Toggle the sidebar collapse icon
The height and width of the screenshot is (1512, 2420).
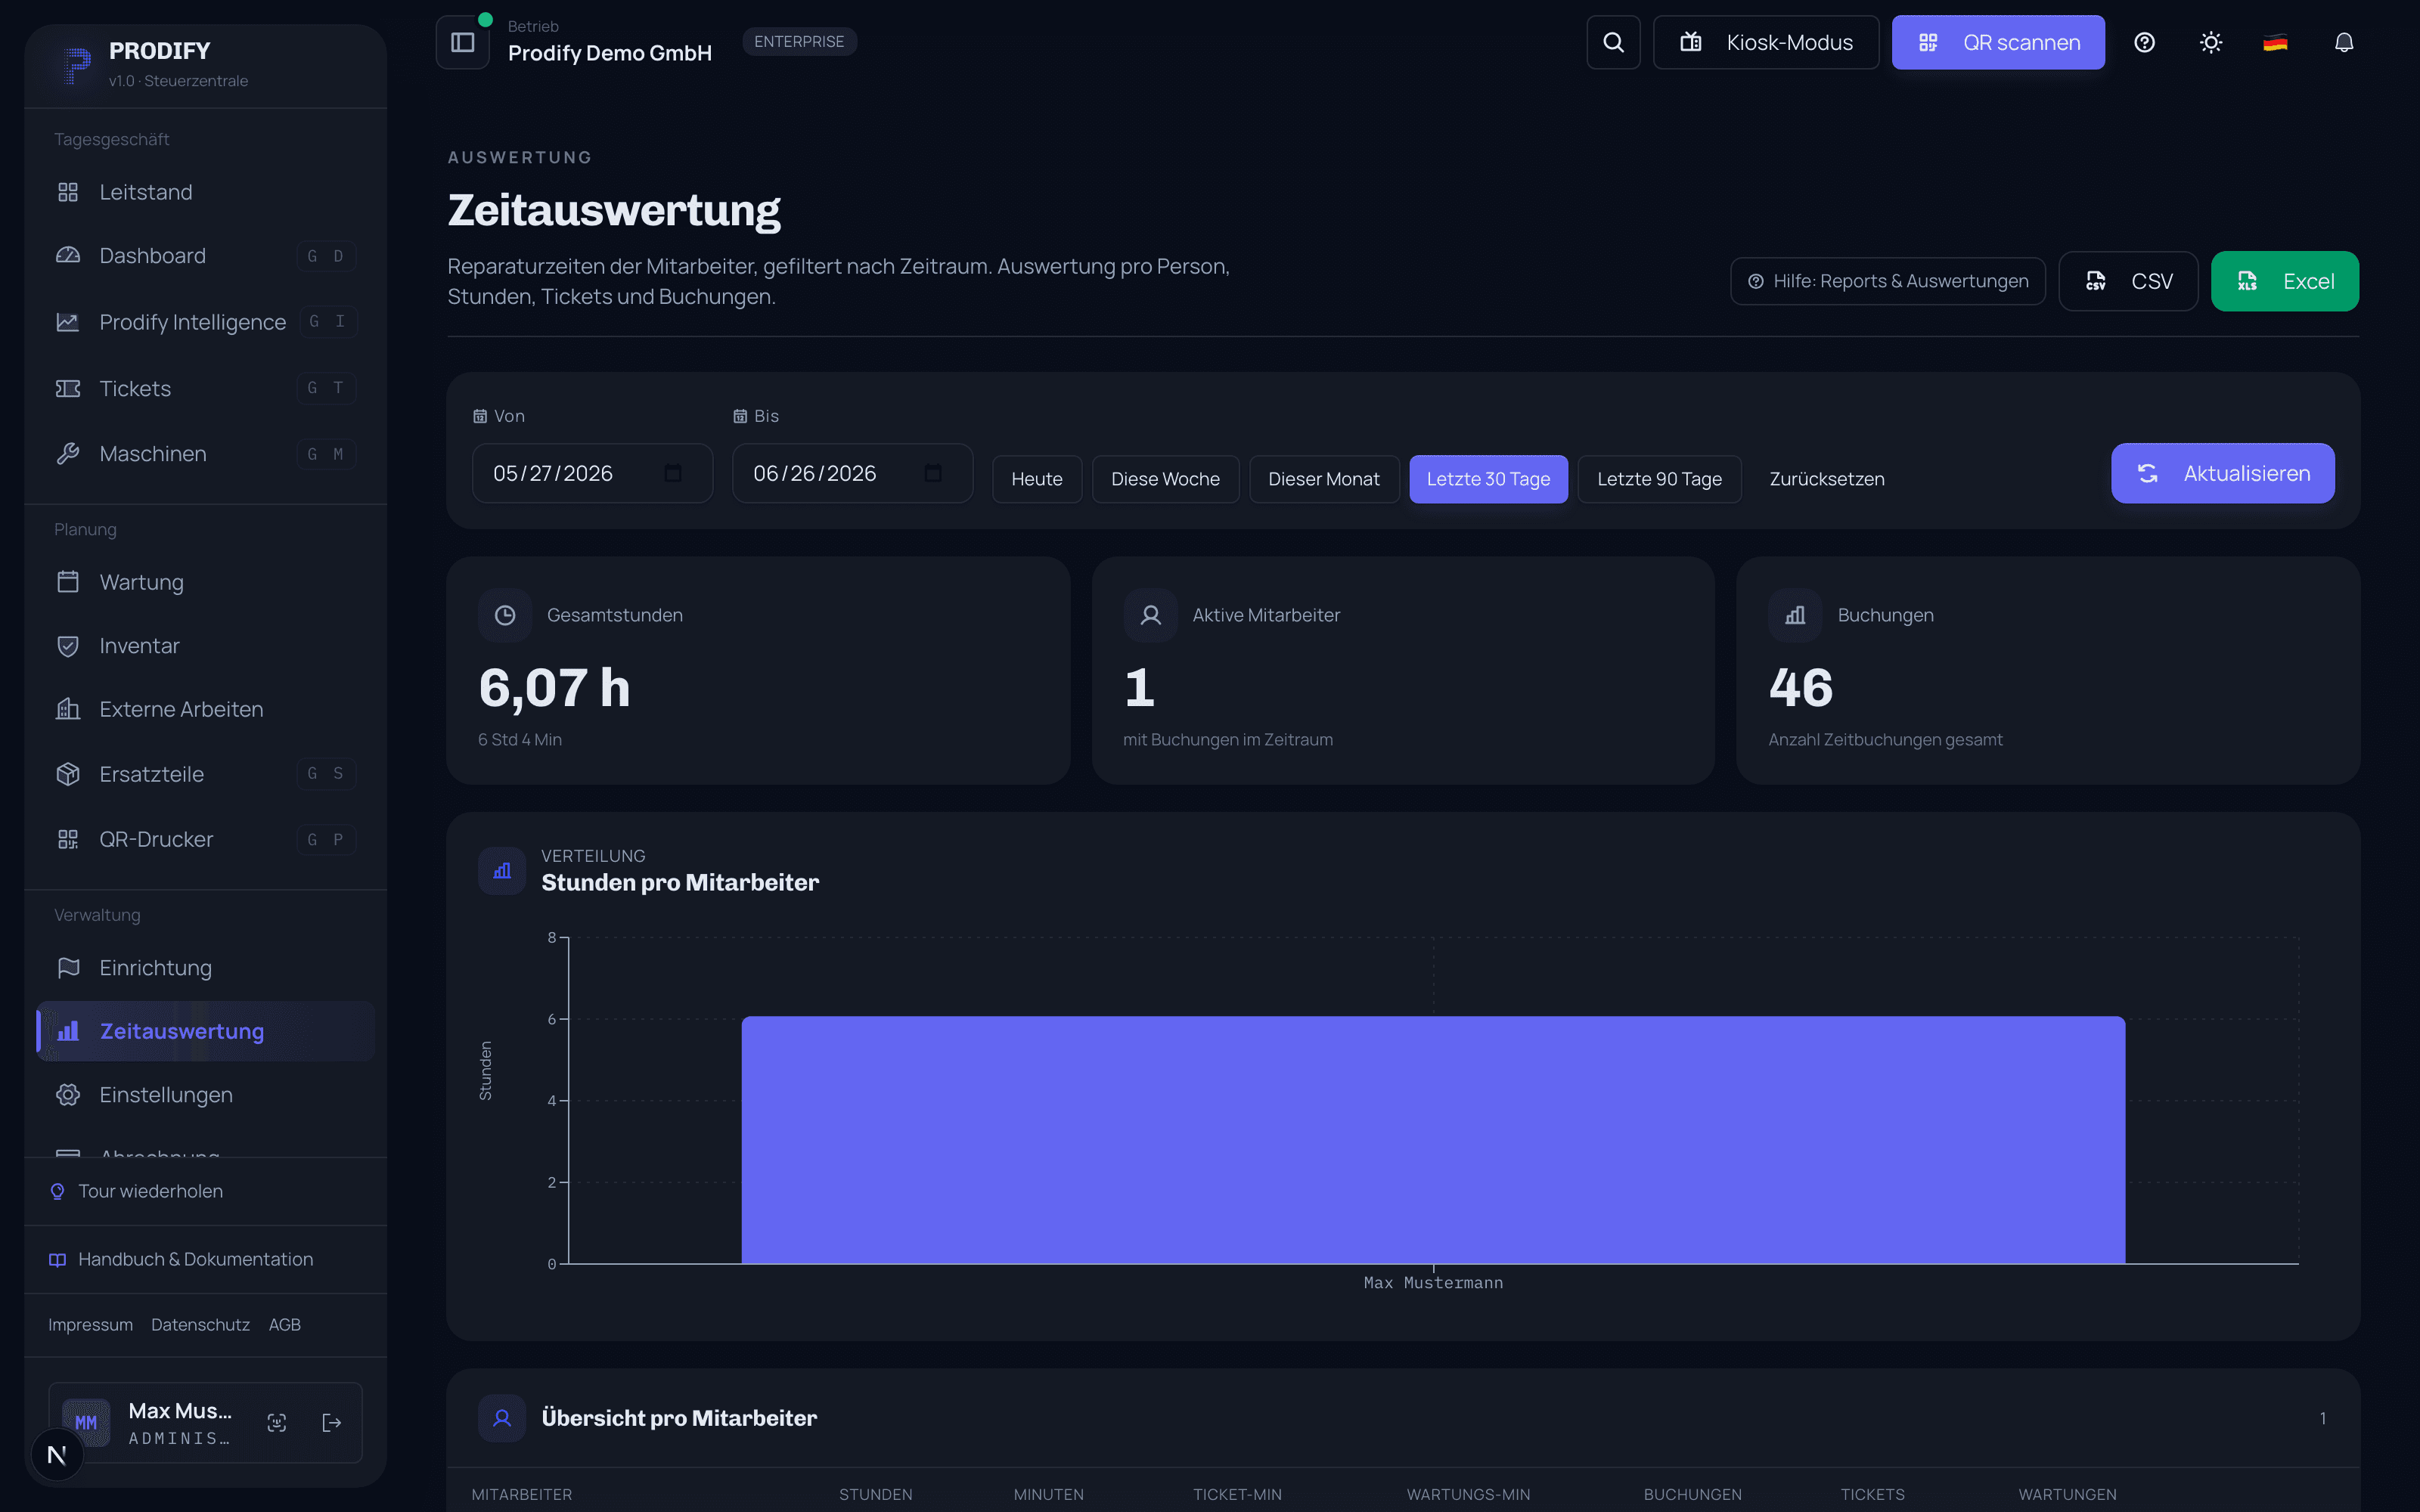pos(463,42)
